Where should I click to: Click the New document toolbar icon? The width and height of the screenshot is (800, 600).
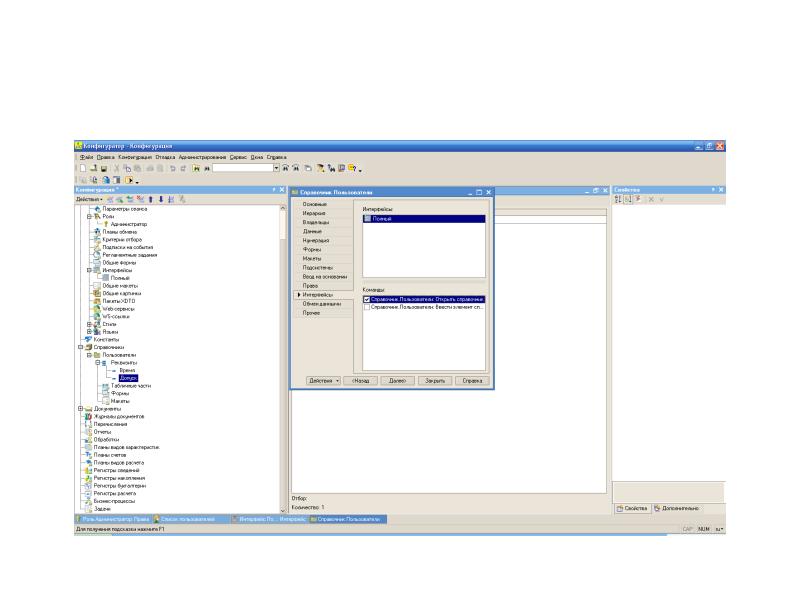point(83,168)
